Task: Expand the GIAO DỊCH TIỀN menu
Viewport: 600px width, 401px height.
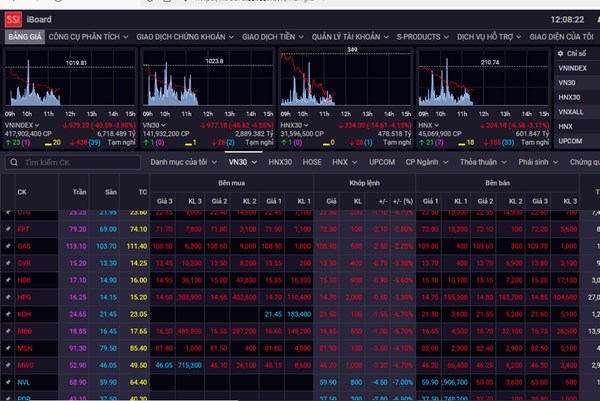Action: click(273, 37)
